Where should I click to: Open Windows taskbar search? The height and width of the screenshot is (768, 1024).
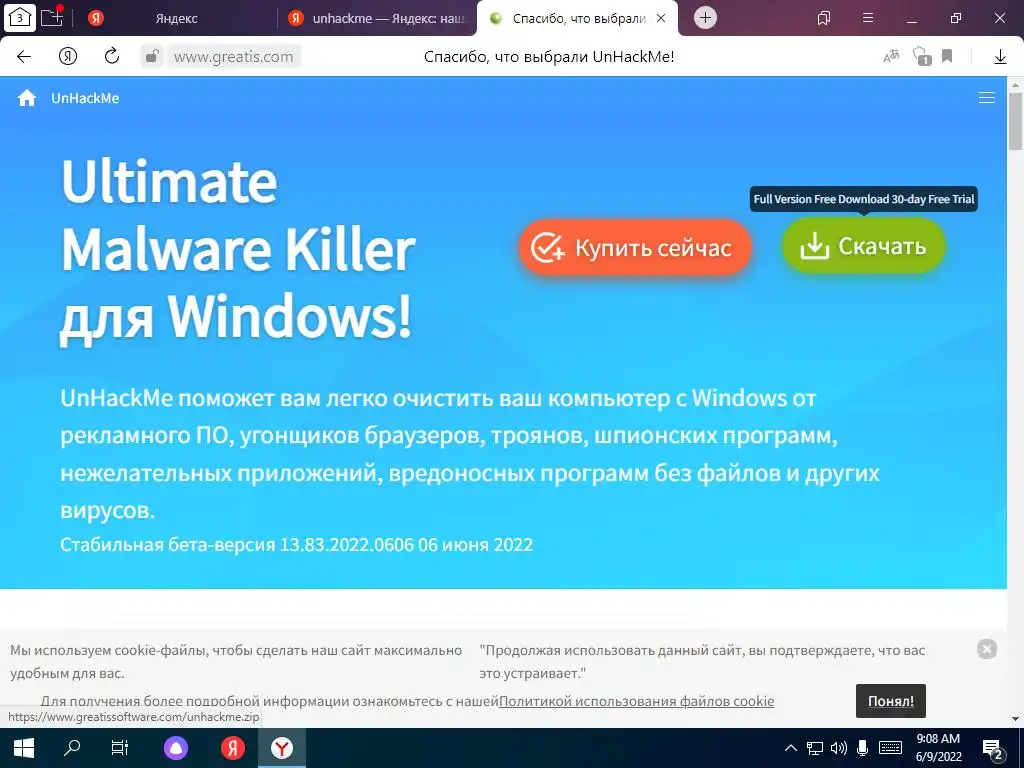click(x=72, y=748)
